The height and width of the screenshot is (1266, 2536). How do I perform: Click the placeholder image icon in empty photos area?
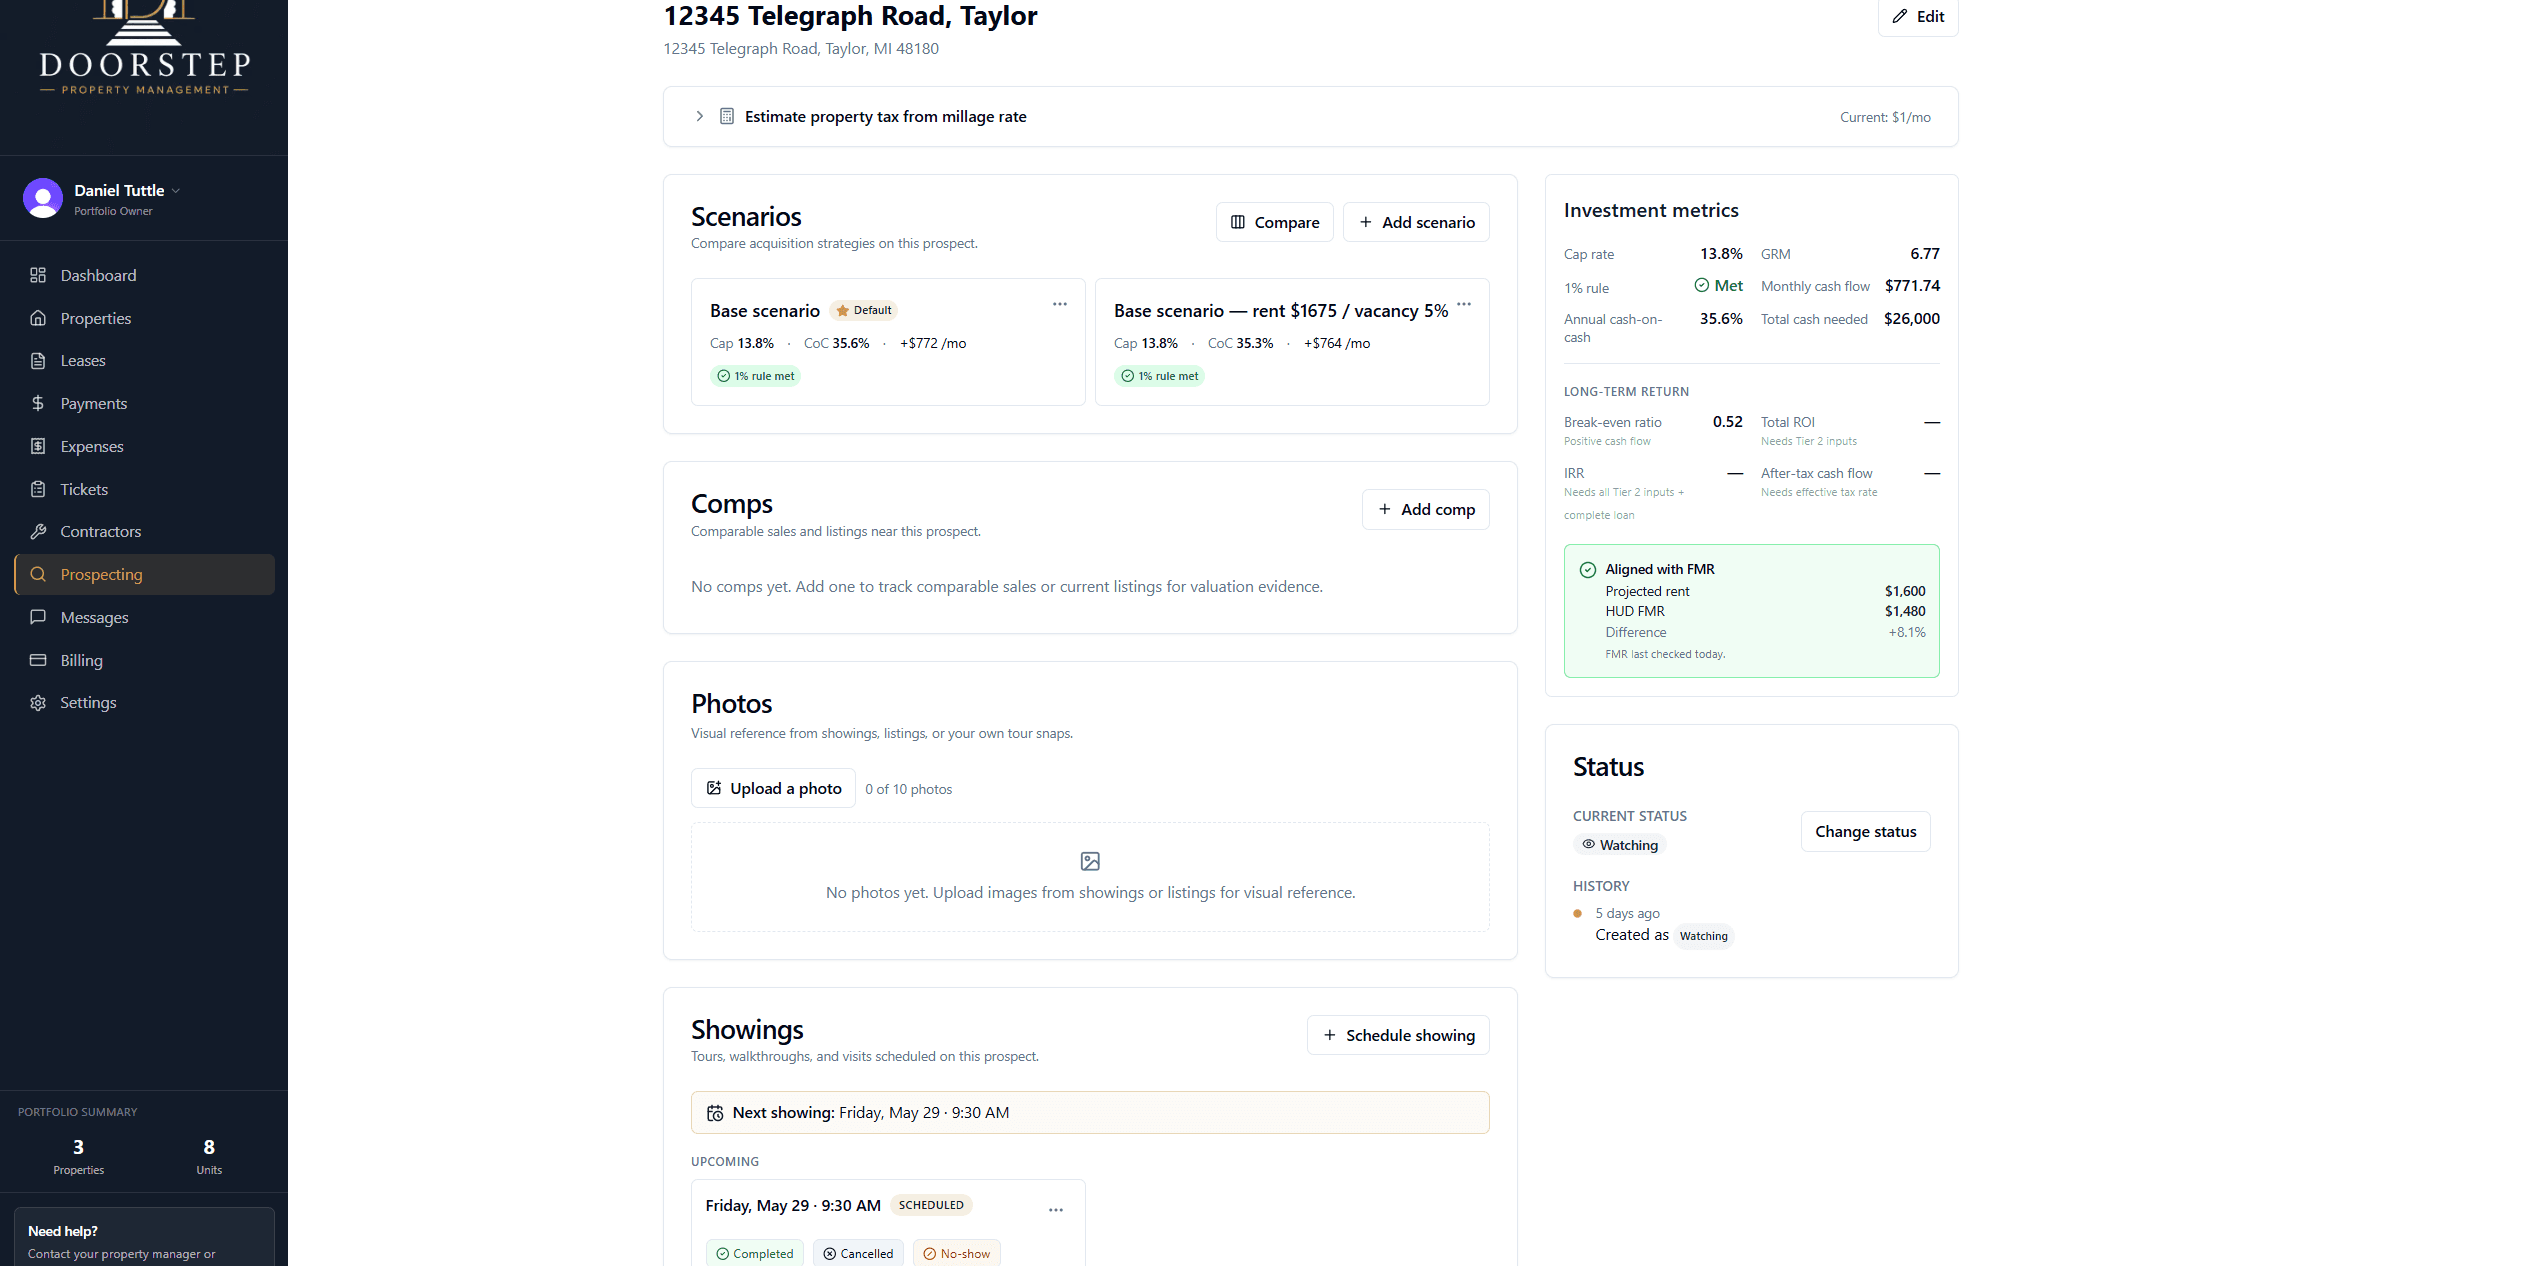[1090, 861]
